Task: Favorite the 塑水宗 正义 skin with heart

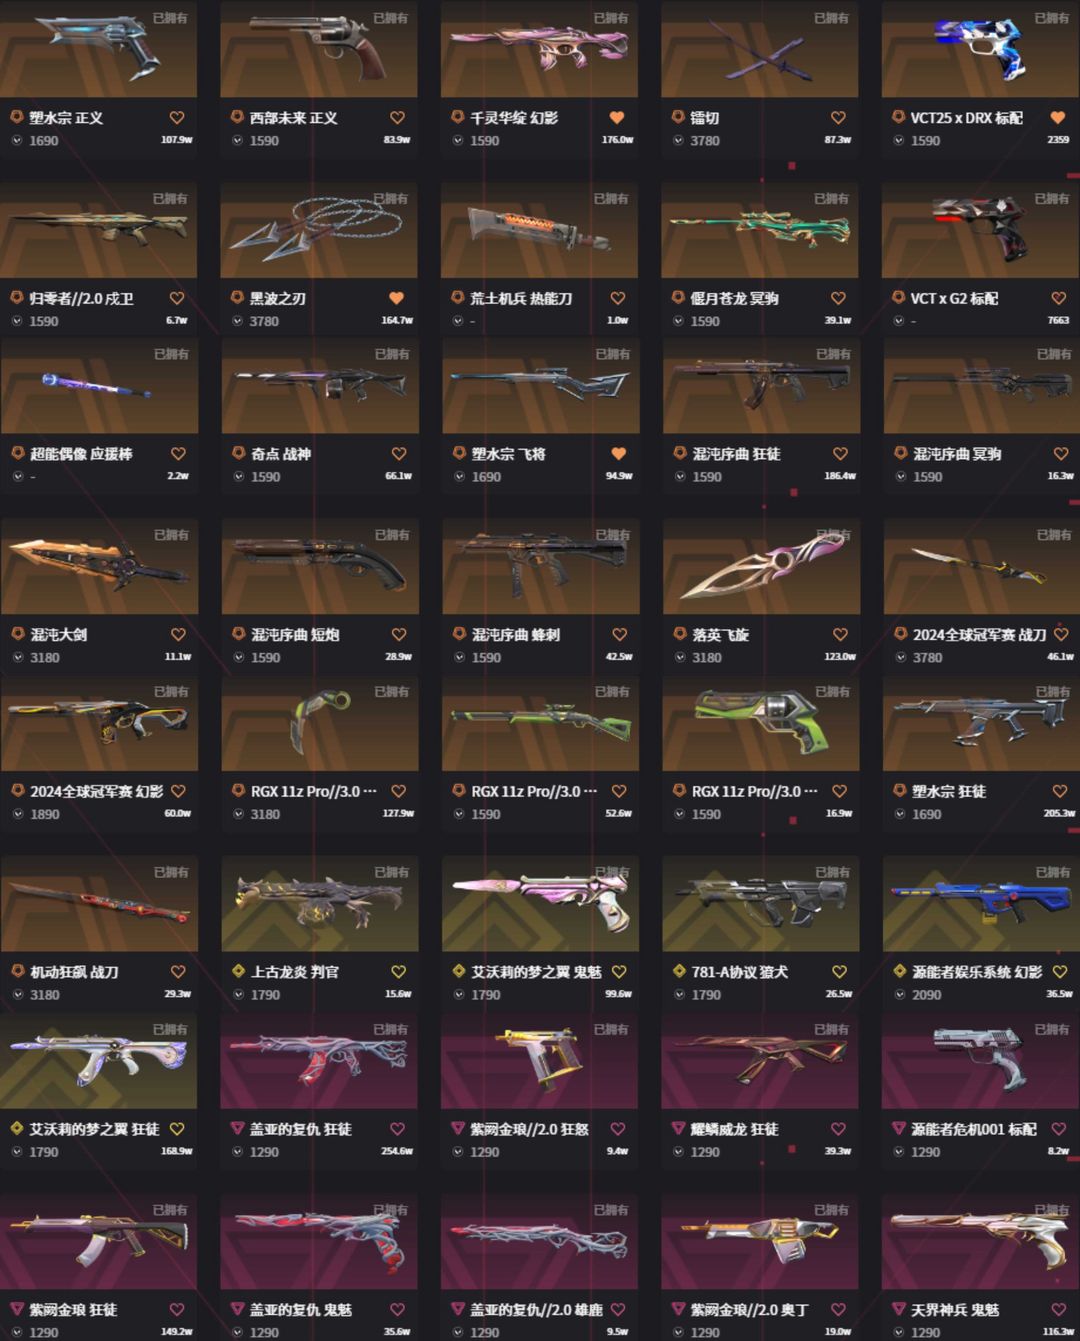Action: 177,118
